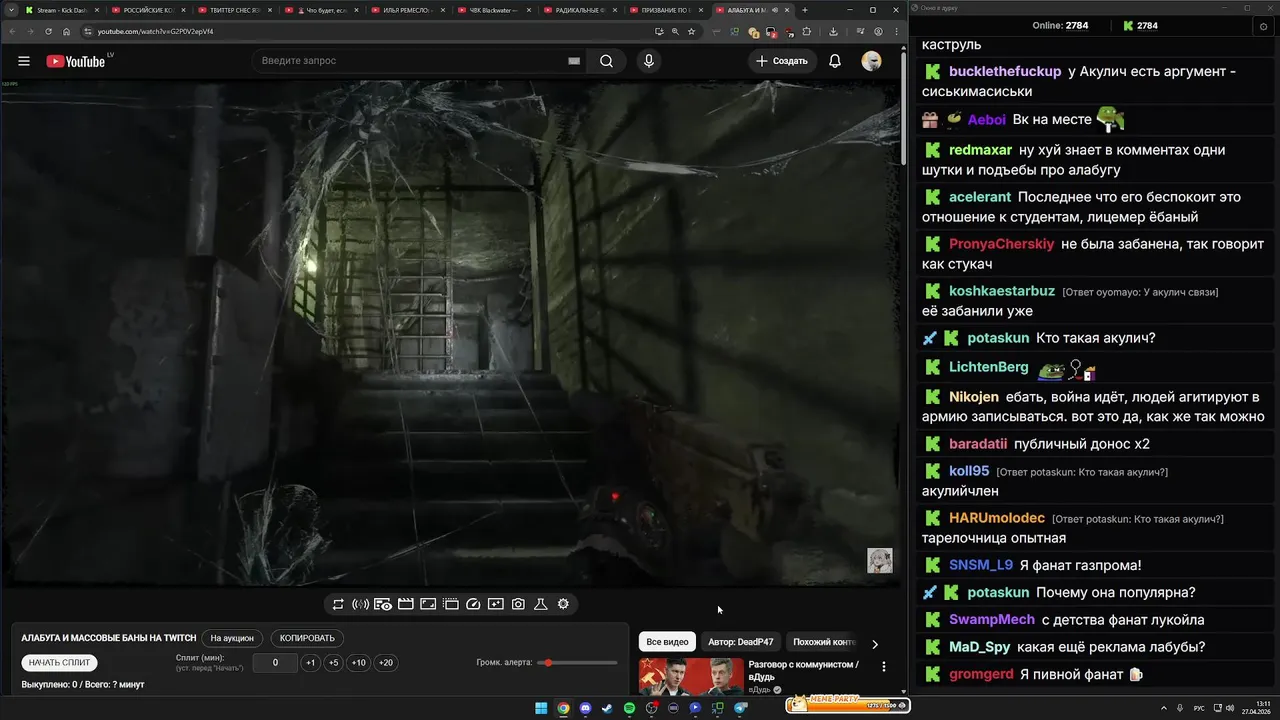Open Windows Start menu
Screen dimensions: 1280x720
tap(541, 708)
